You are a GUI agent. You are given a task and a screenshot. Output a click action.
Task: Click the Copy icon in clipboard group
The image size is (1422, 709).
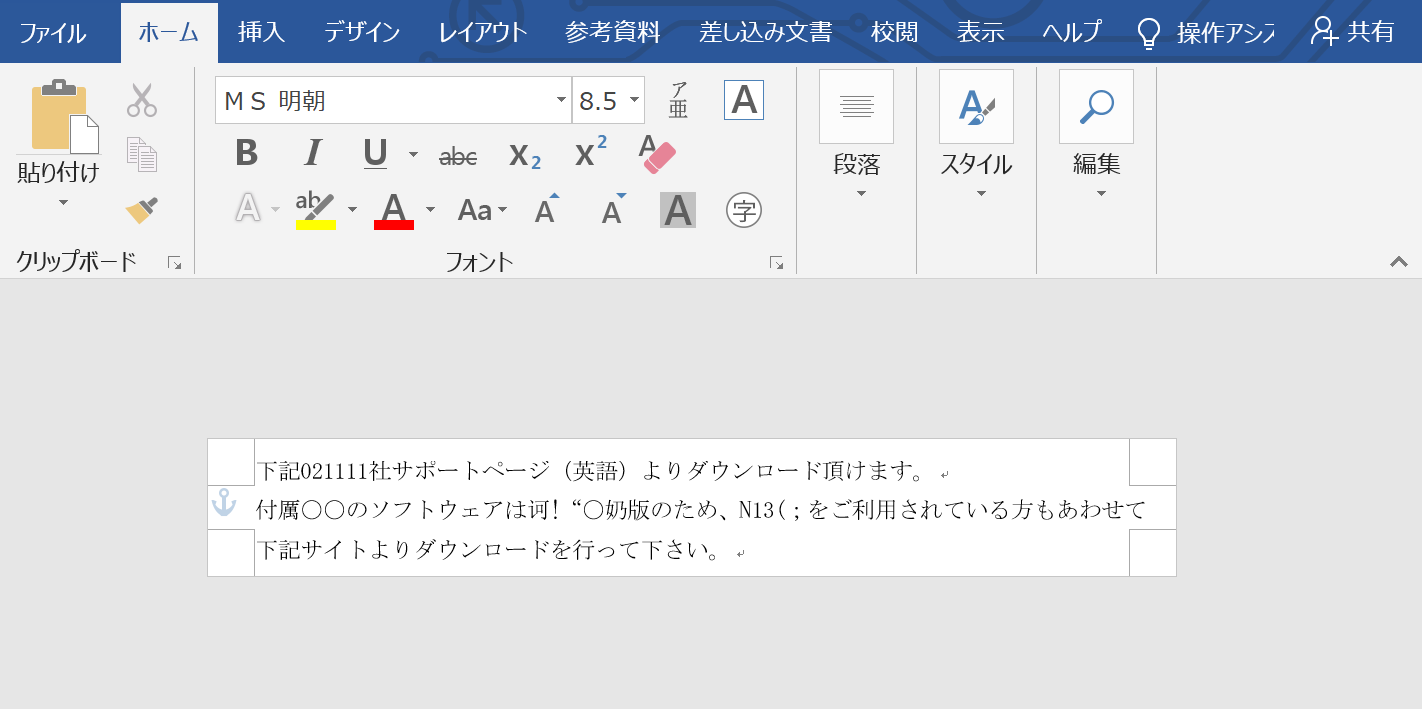(142, 155)
